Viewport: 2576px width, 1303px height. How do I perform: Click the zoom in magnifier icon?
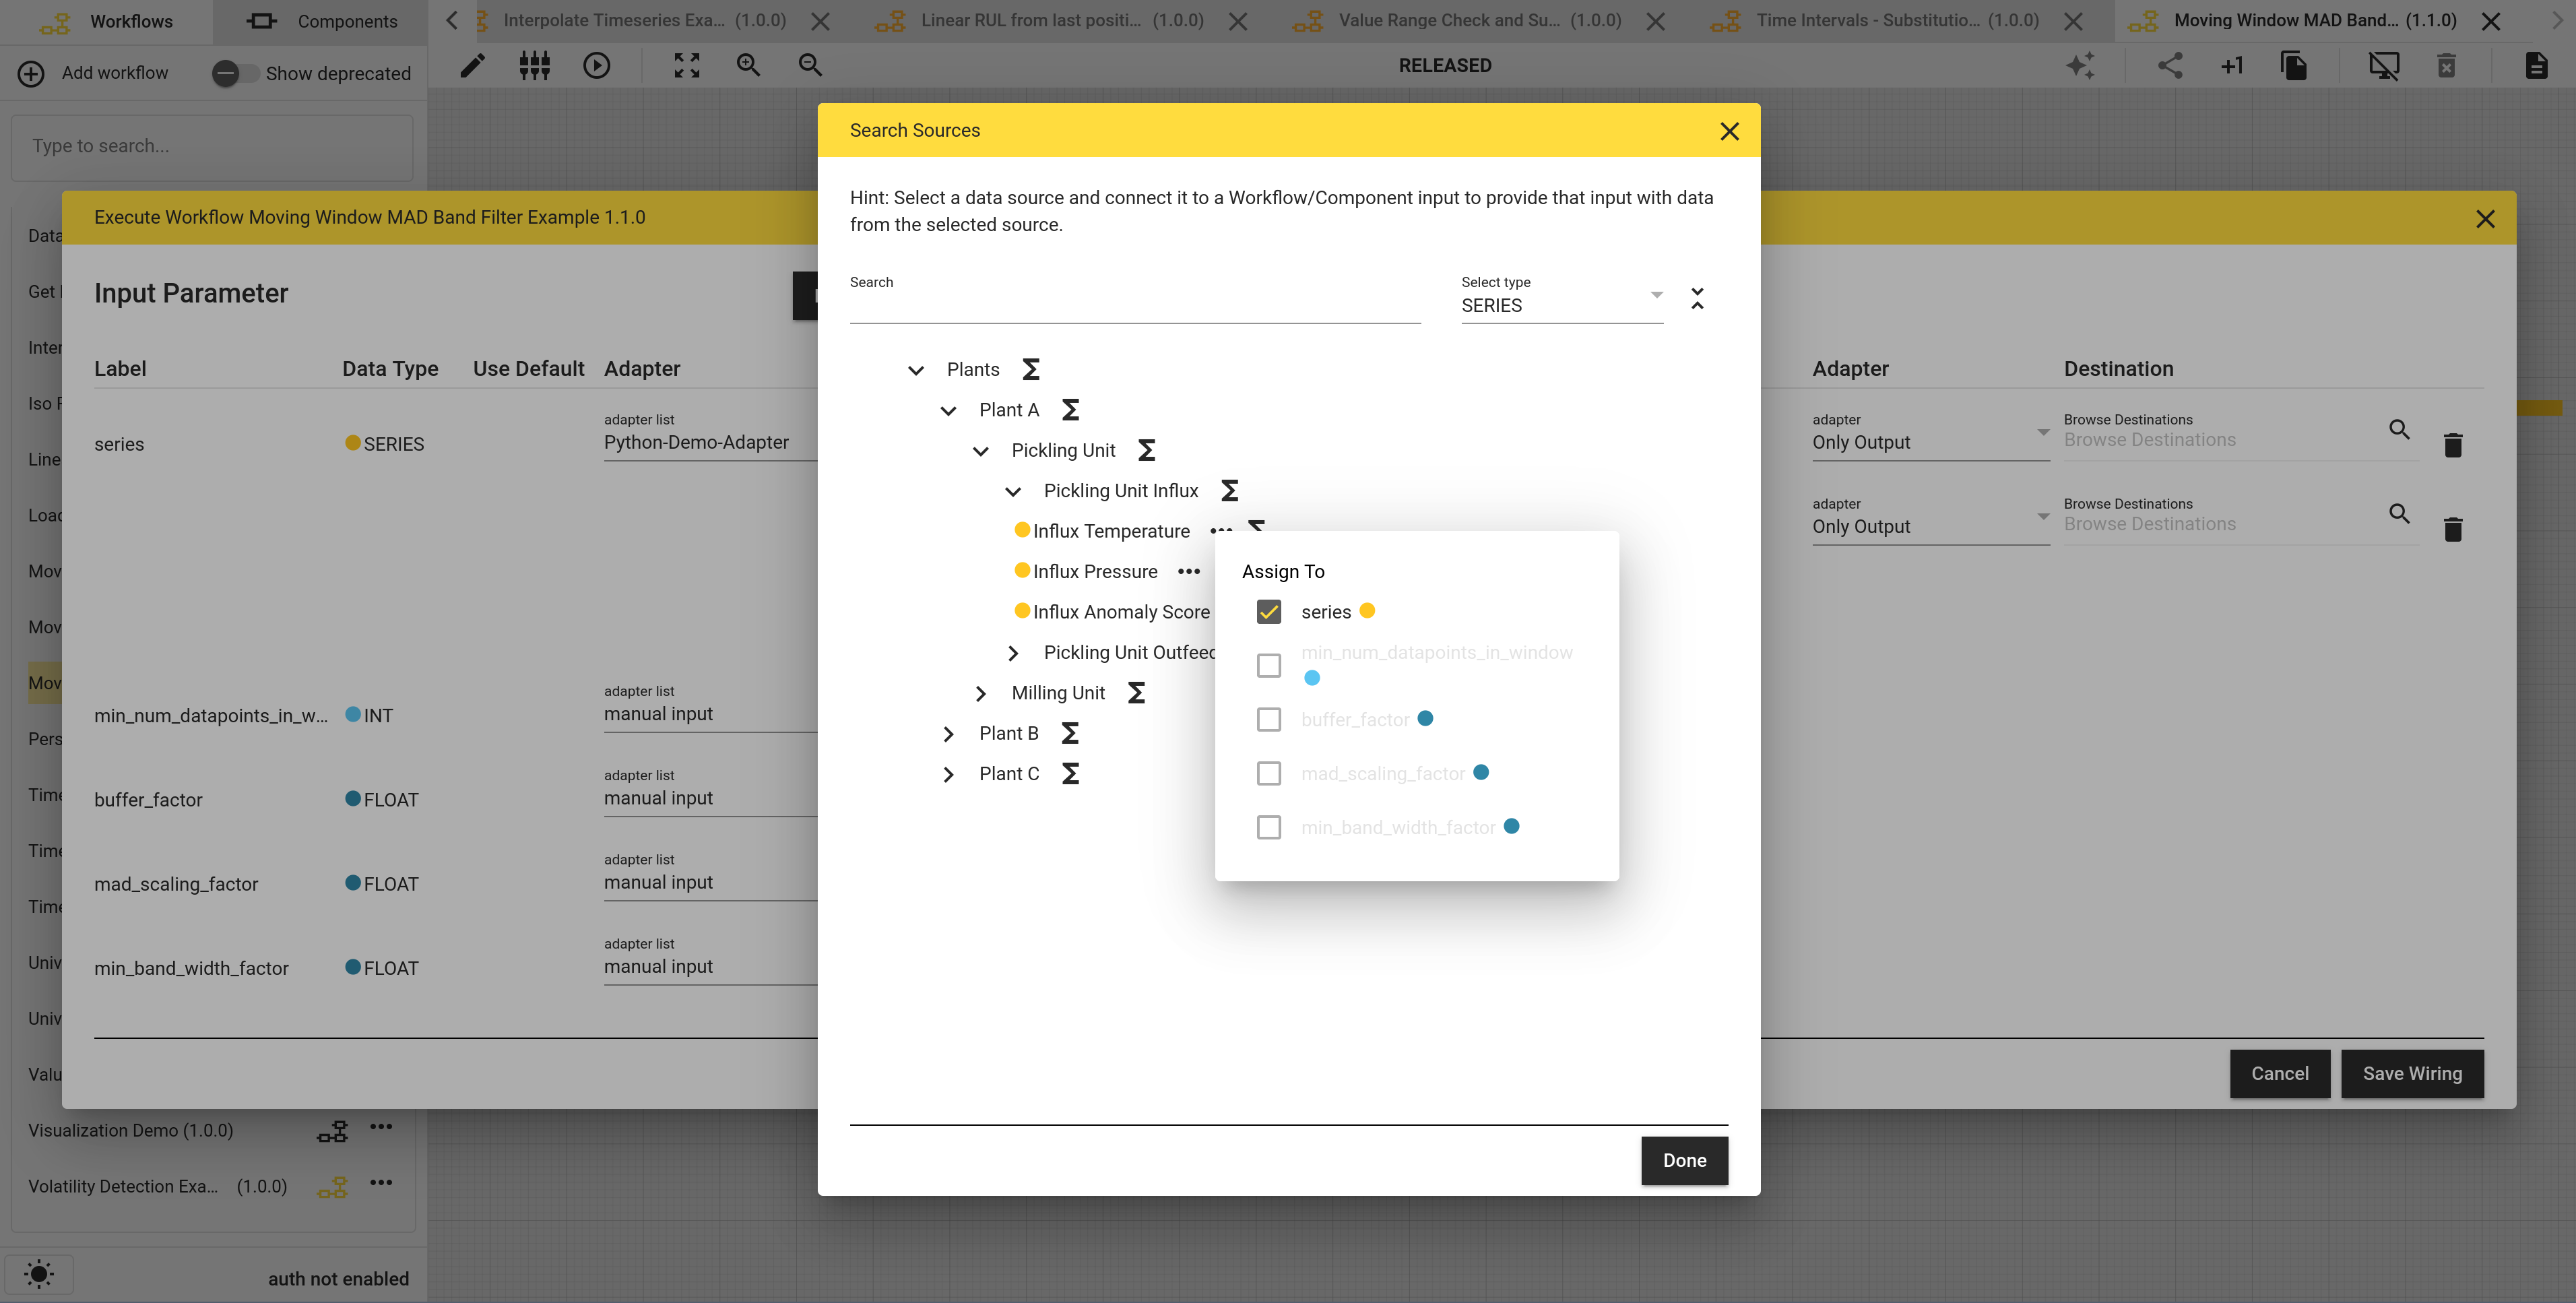point(748,66)
